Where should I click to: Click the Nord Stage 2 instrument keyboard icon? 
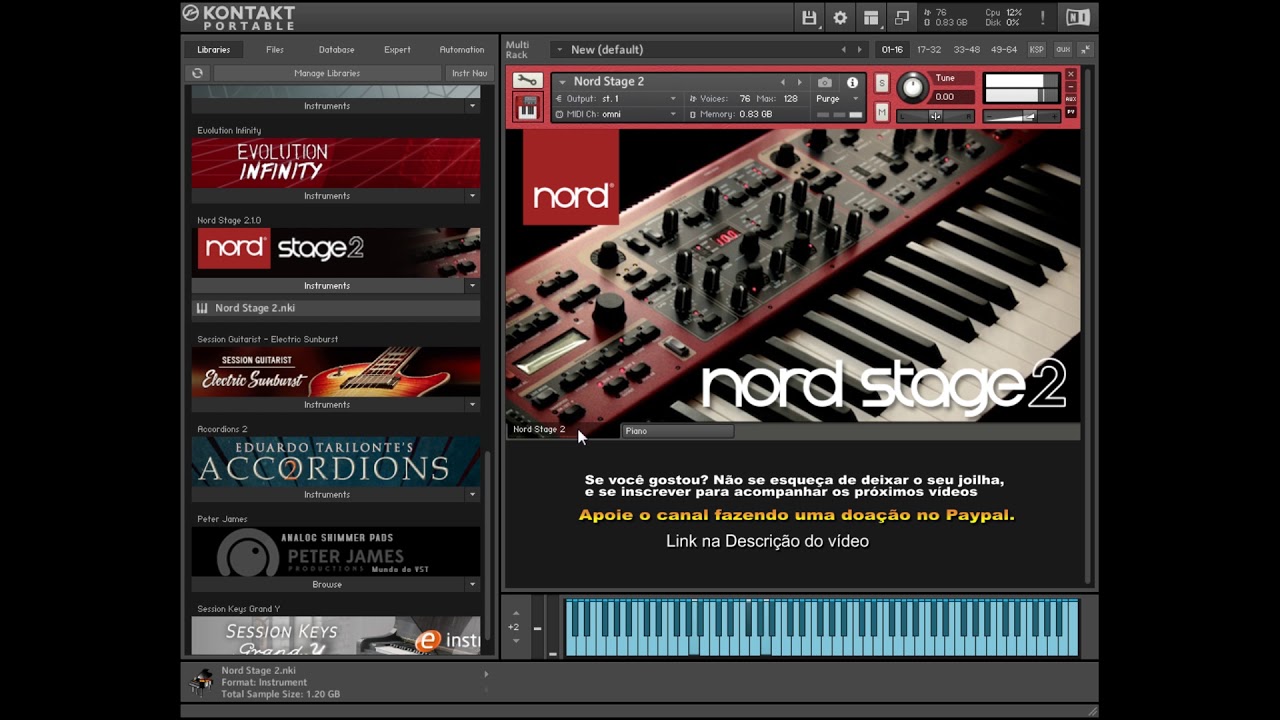(527, 108)
